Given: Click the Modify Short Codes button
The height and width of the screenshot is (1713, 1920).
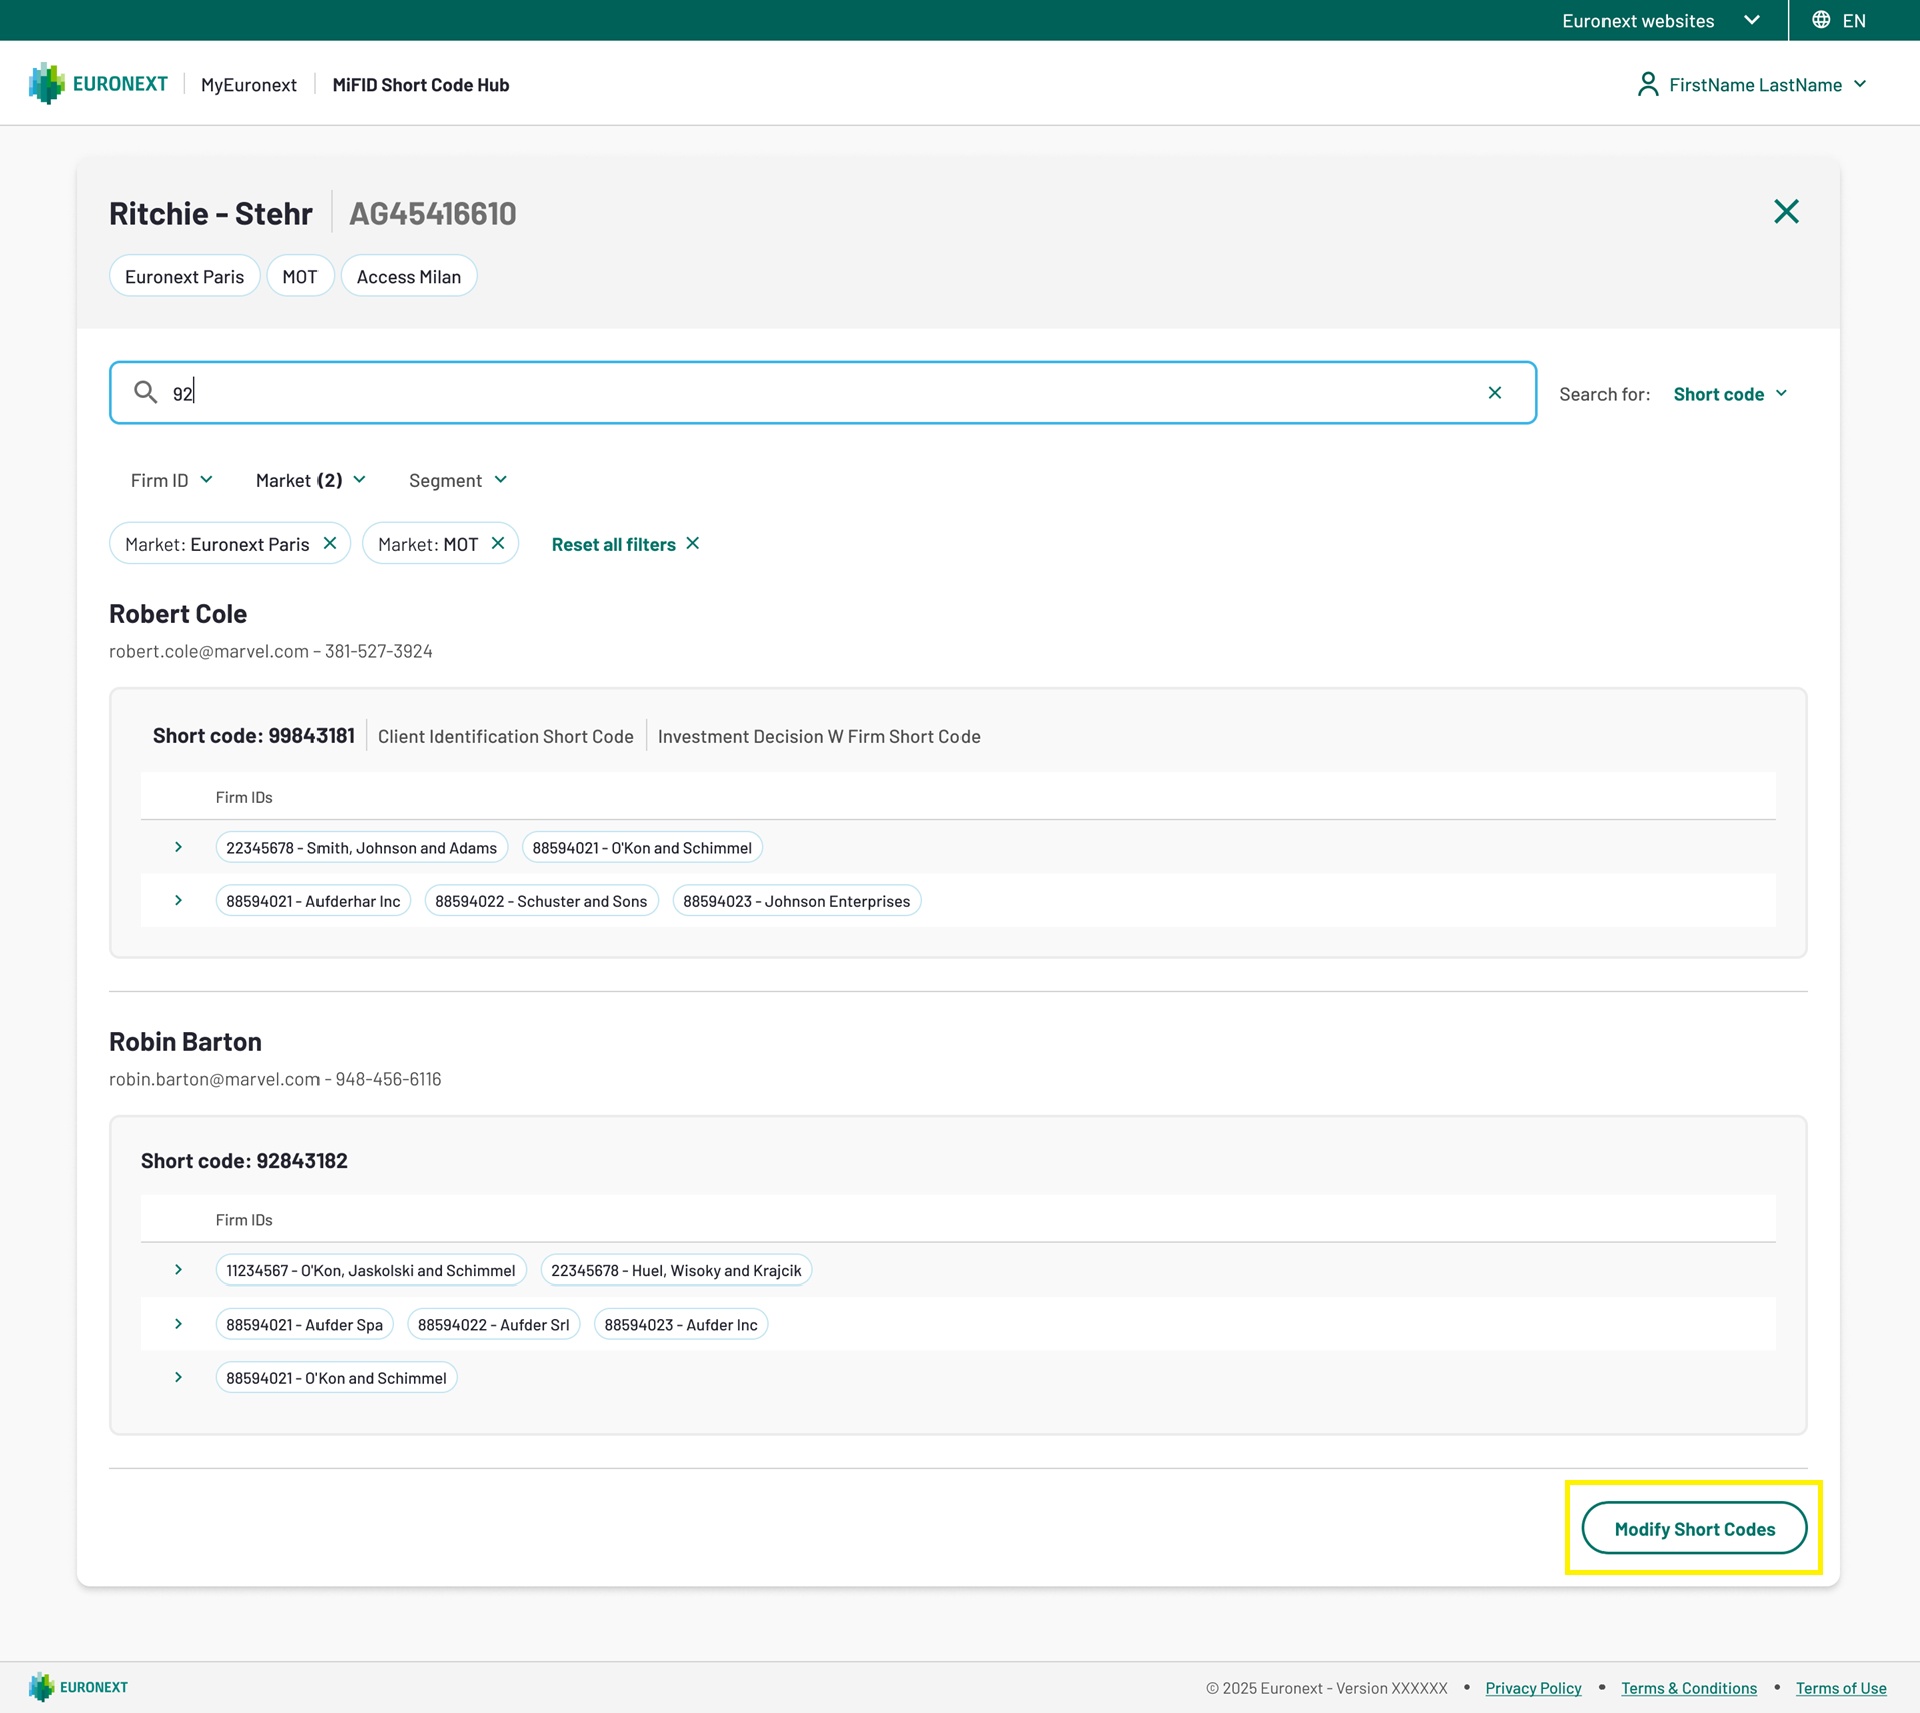Looking at the screenshot, I should pos(1694,1528).
